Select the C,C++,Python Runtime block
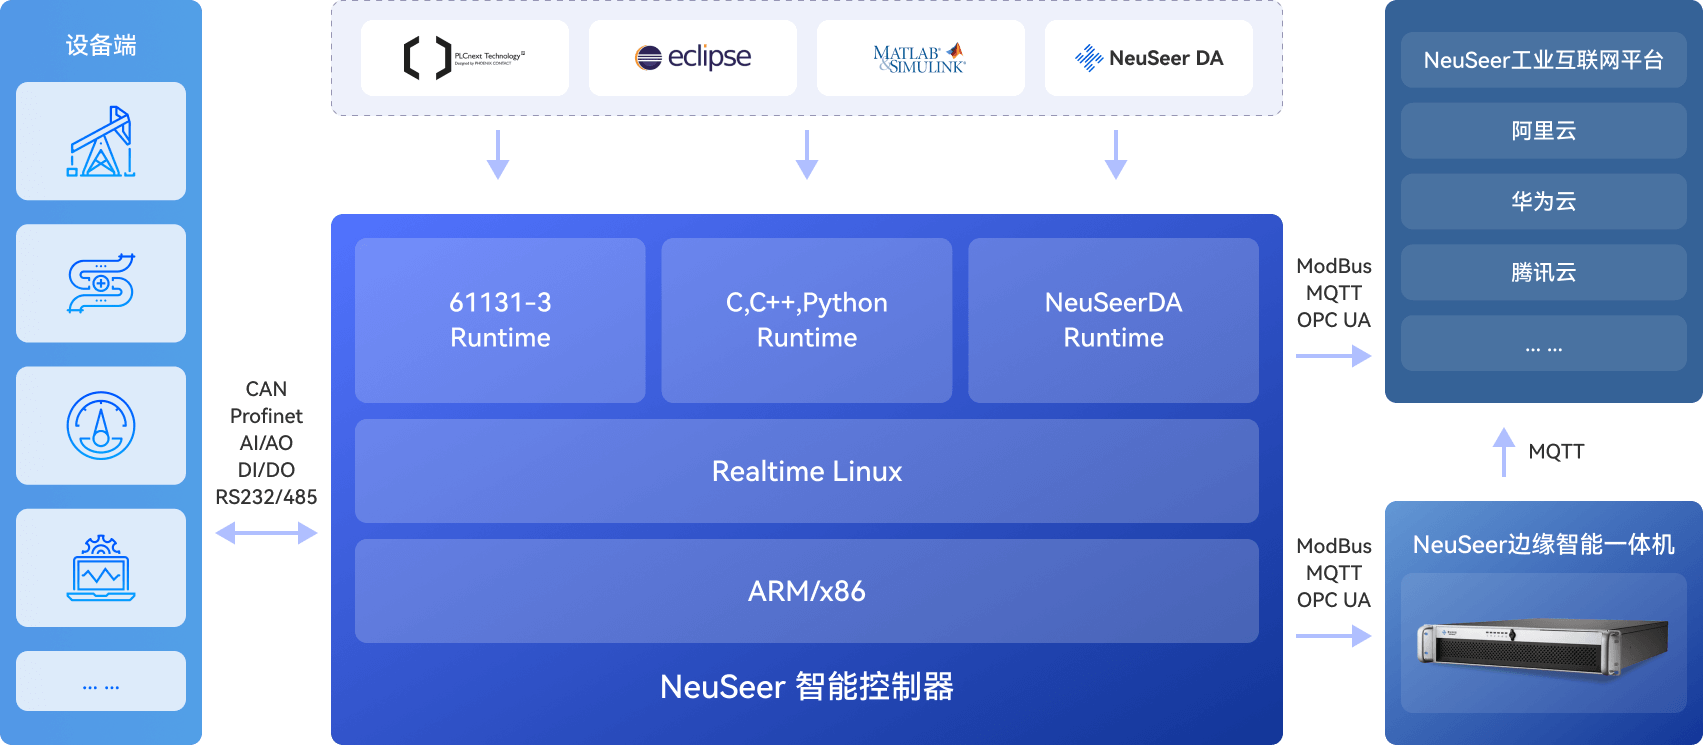This screenshot has width=1703, height=745. click(806, 320)
